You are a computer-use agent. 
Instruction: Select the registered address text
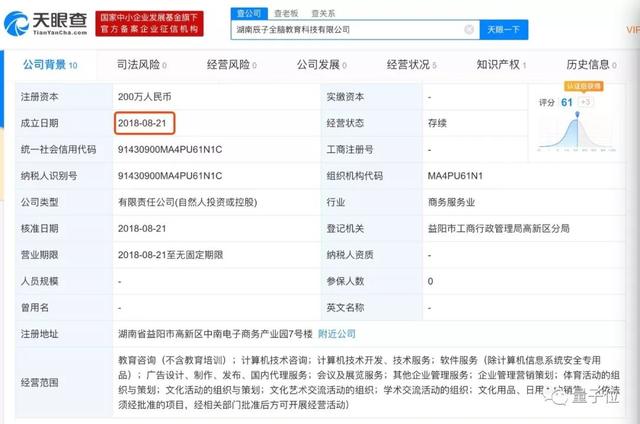tap(215, 334)
